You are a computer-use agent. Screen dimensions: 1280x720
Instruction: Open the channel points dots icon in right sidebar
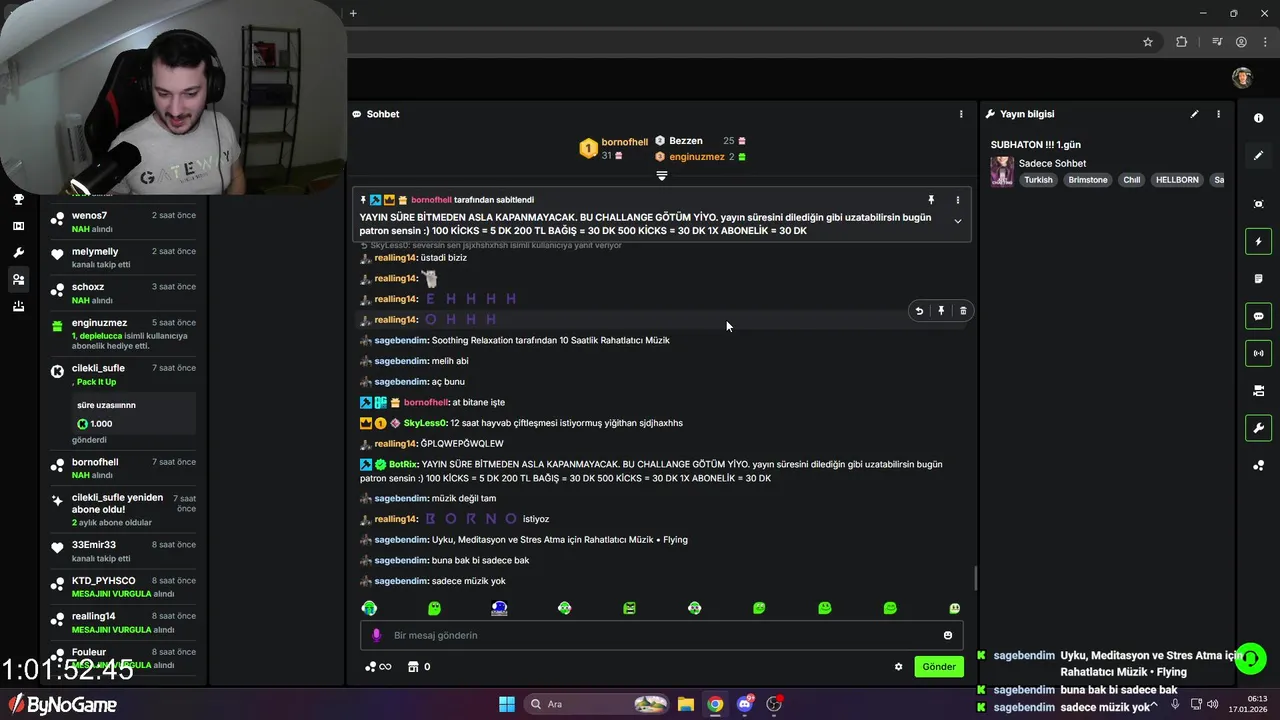(x=1258, y=465)
